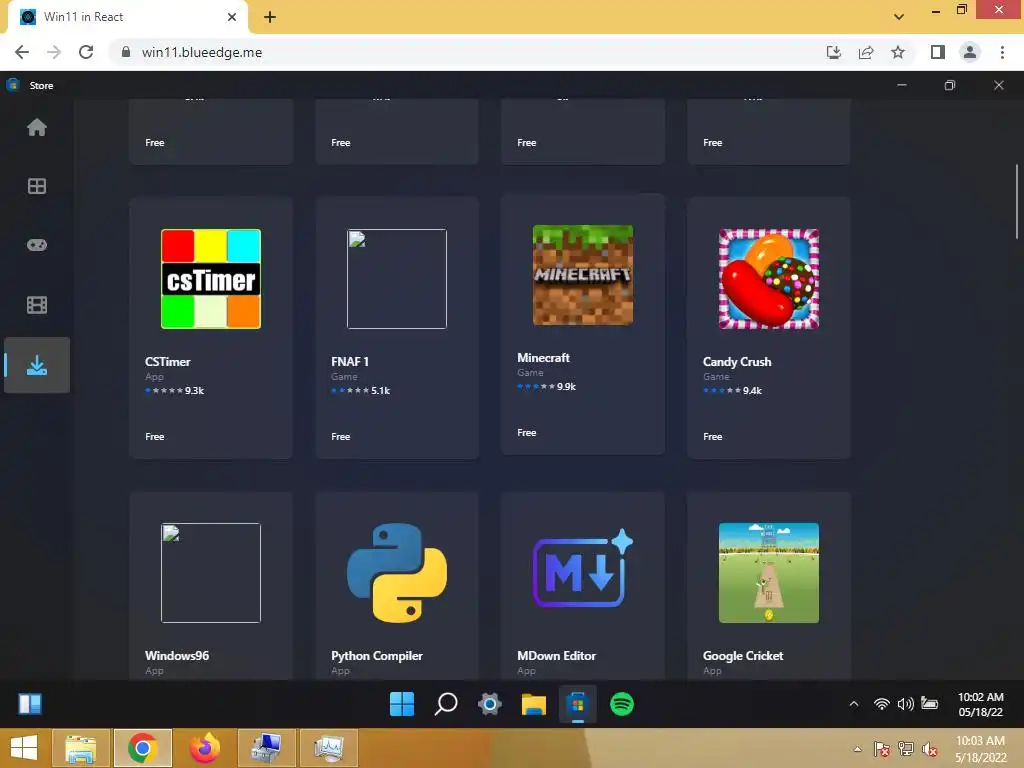Click the Chrome icon on host taskbar
The width and height of the screenshot is (1024, 768).
[142, 748]
